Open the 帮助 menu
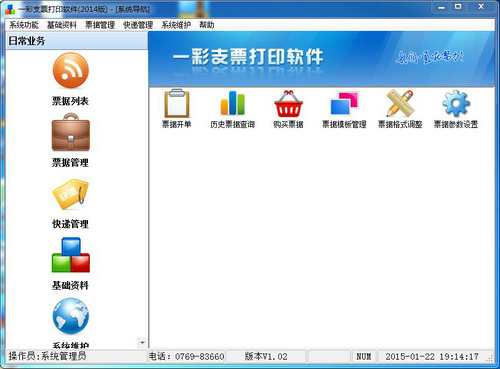 207,25
